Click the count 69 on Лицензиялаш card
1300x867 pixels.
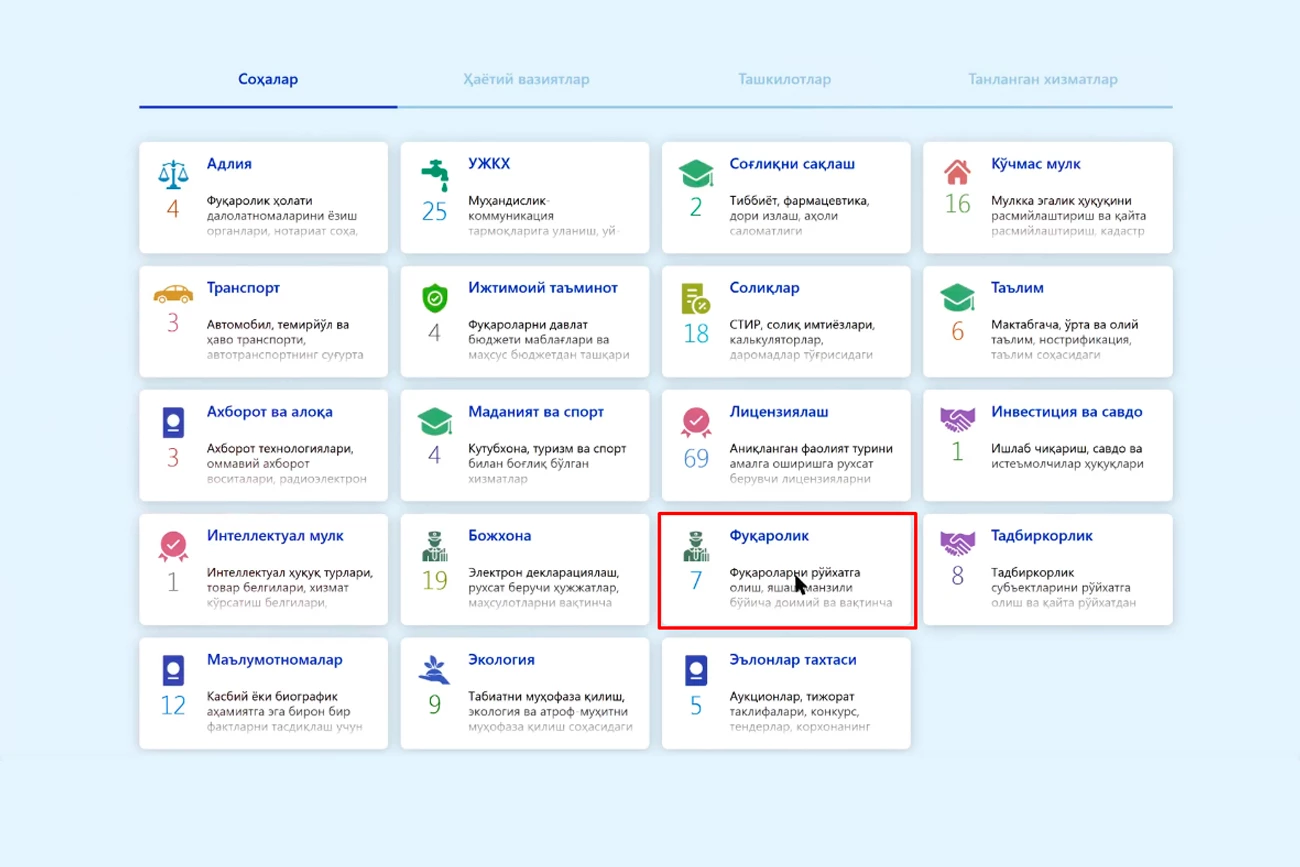696,458
